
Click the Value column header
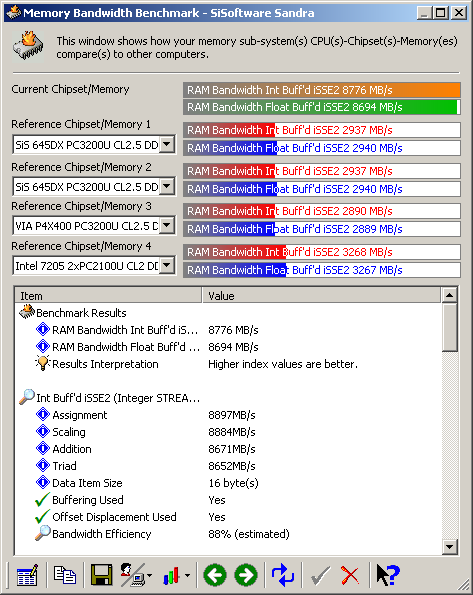click(322, 296)
